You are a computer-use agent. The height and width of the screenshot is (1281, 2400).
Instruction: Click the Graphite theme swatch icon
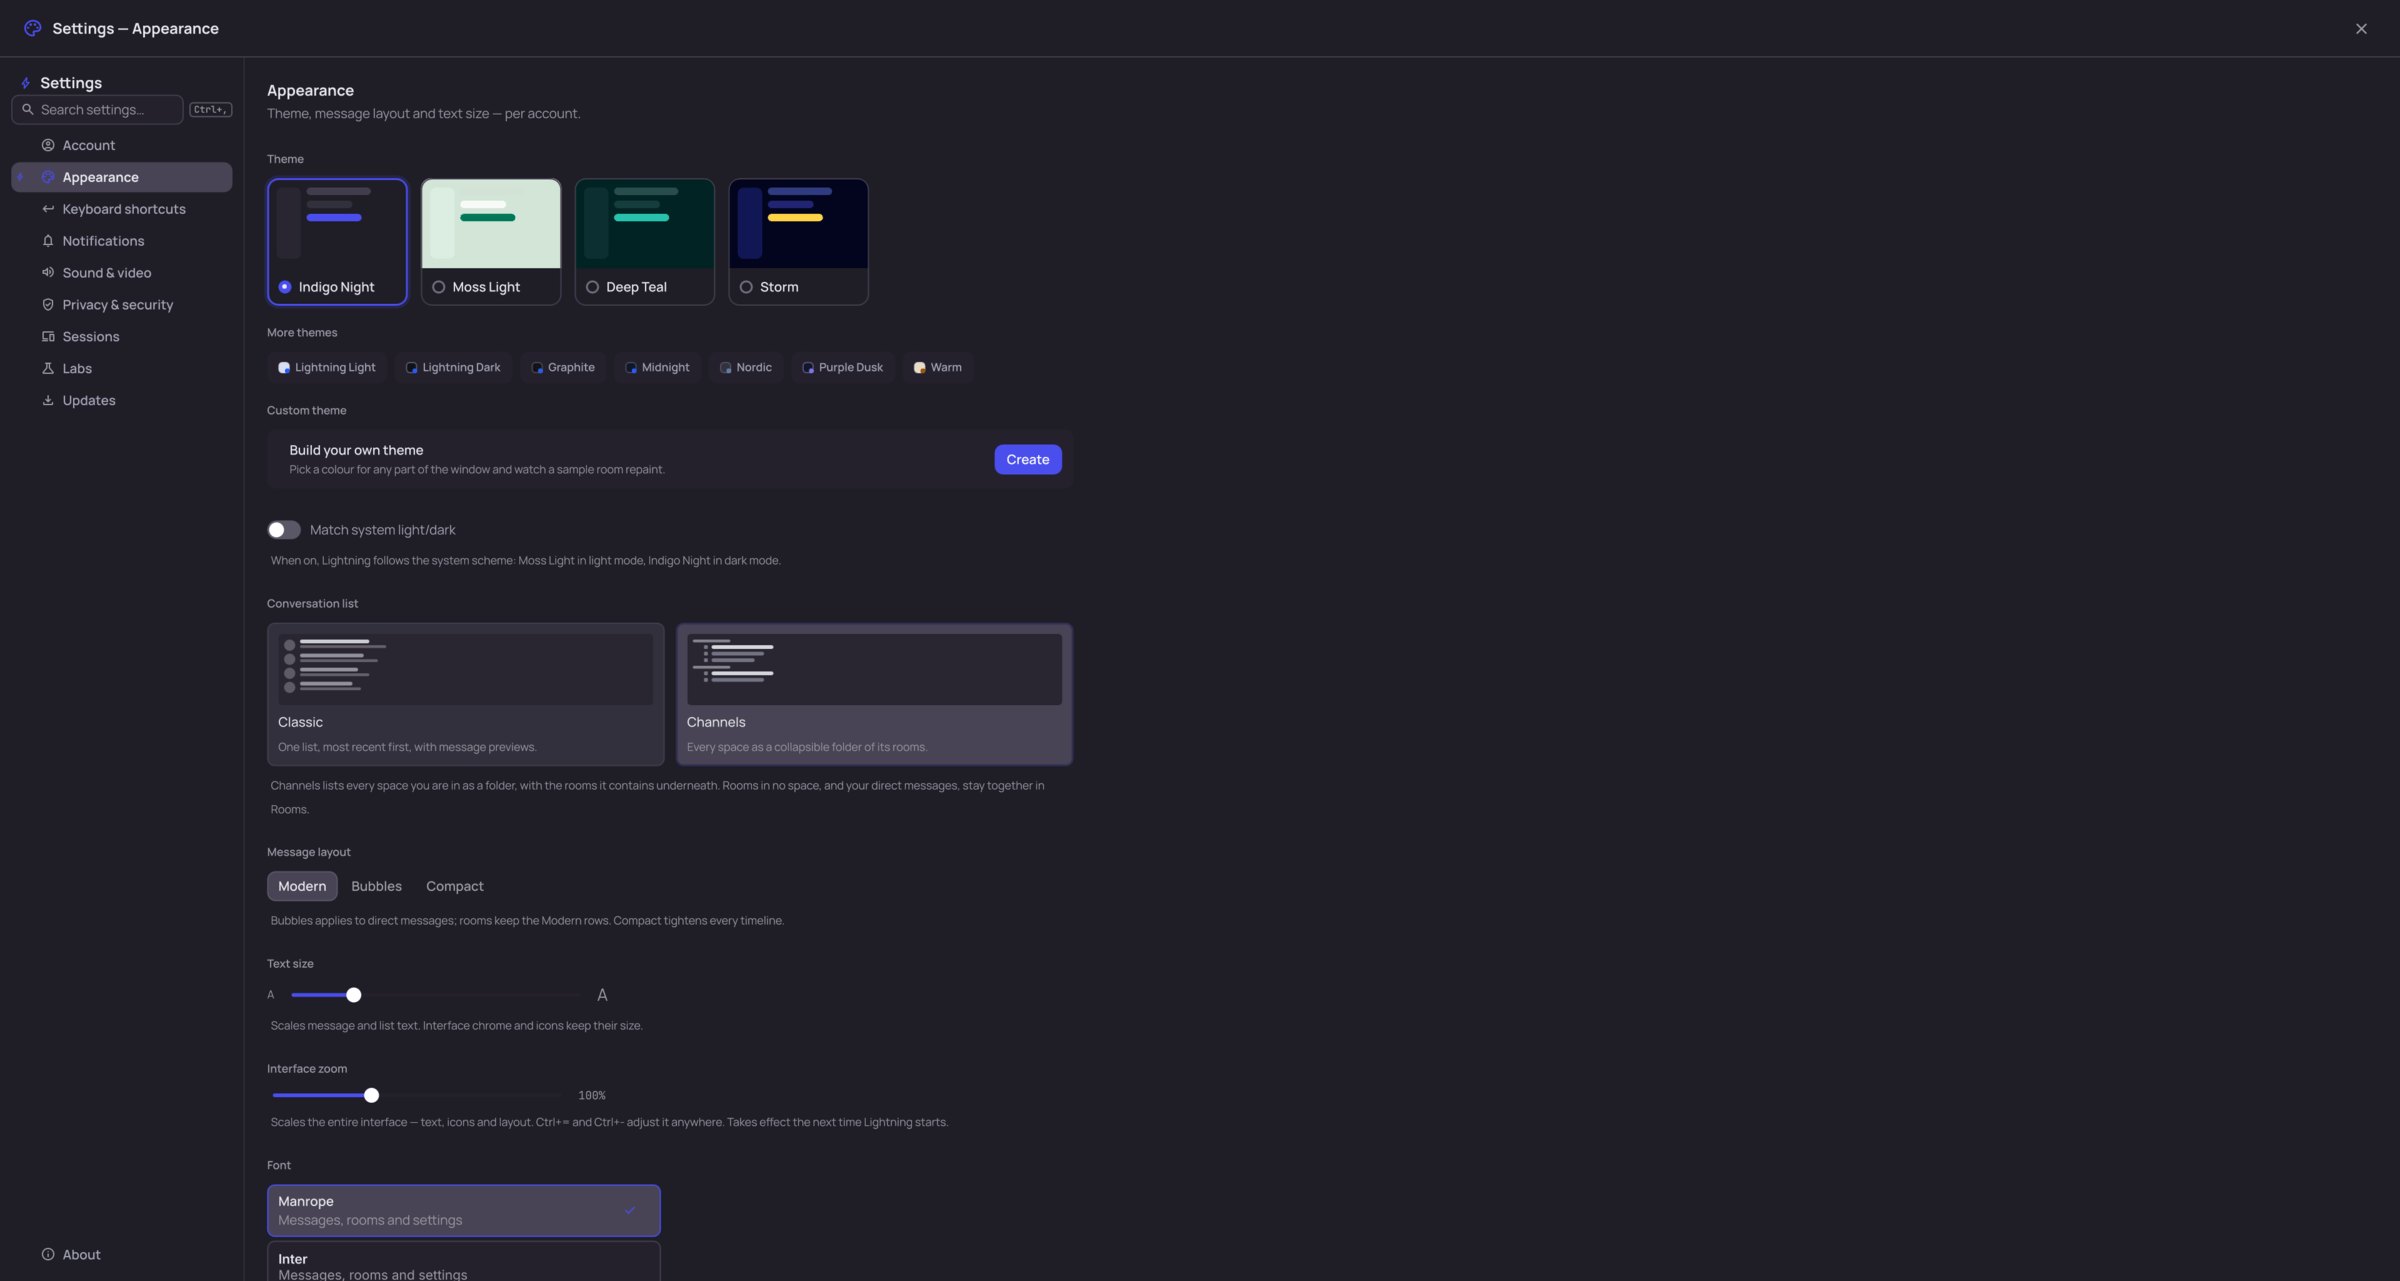pos(537,368)
